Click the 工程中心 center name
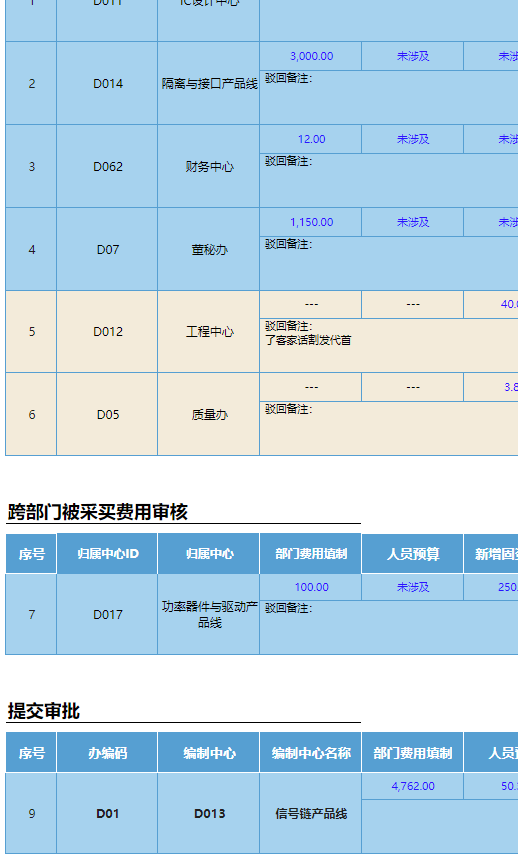 (x=209, y=332)
